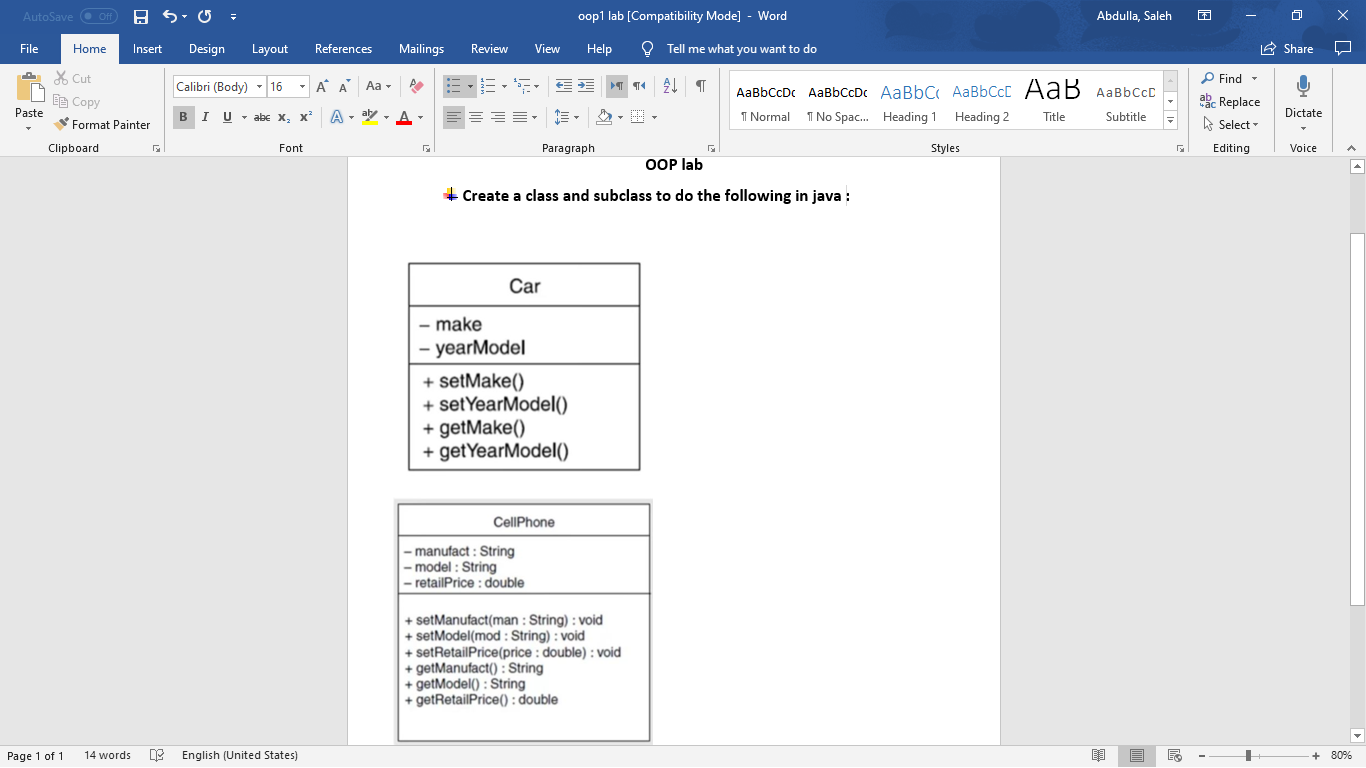1366x768 pixels.
Task: Apply center alignment to text
Action: pos(476,117)
